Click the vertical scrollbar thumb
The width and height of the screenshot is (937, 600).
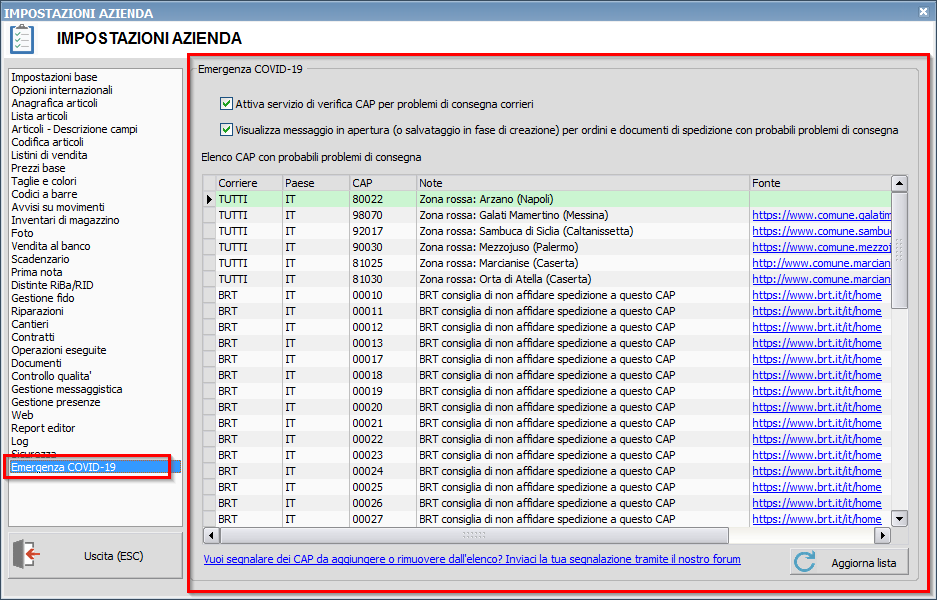[899, 250]
